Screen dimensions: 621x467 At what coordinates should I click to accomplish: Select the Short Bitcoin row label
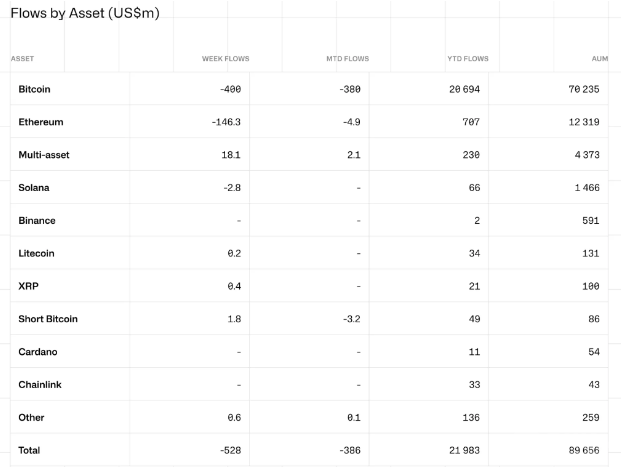(x=48, y=319)
